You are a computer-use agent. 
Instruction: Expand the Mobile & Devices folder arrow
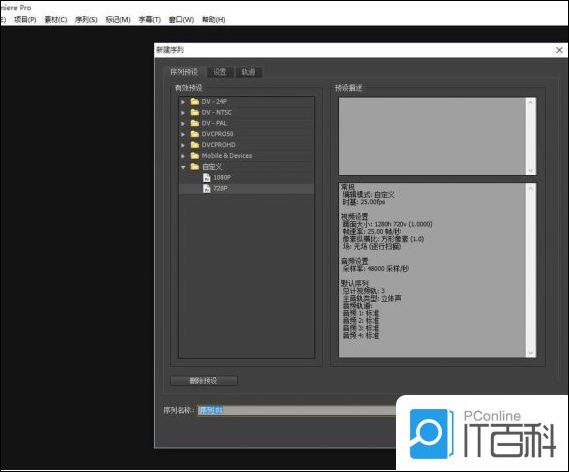coord(183,156)
